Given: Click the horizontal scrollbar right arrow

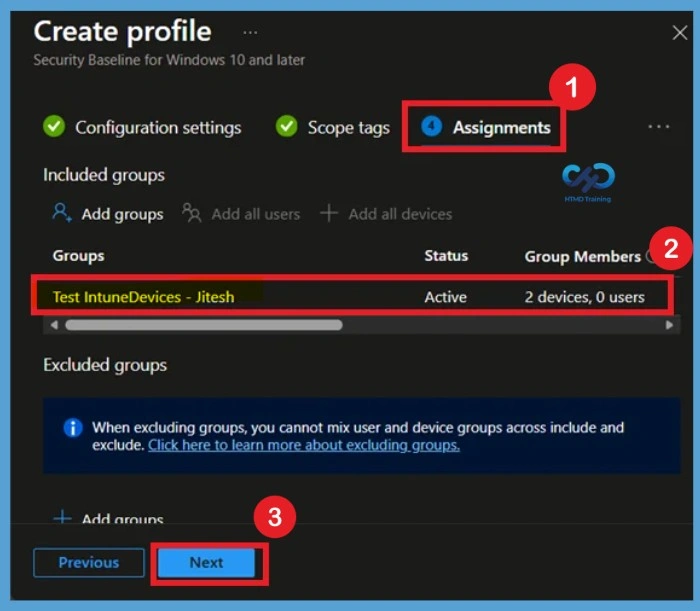Looking at the screenshot, I should tap(669, 325).
